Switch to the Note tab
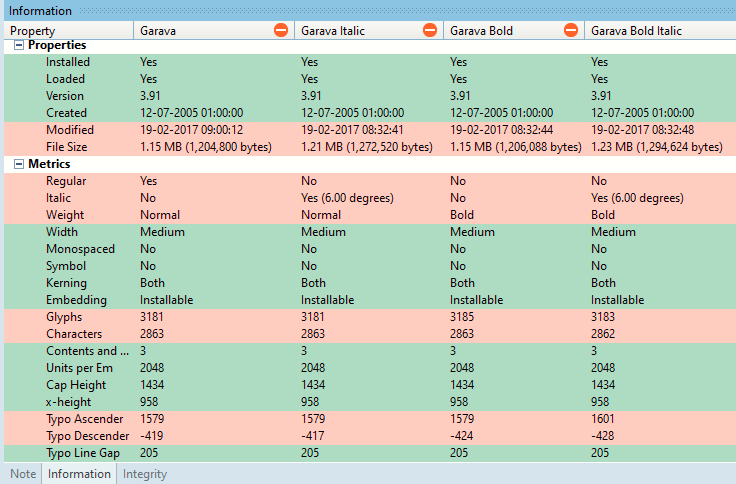736x484 pixels. (23, 474)
